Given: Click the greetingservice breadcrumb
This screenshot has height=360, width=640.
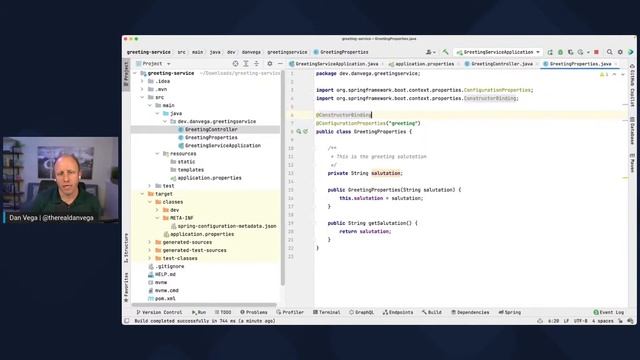Looking at the screenshot, I should [x=287, y=52].
